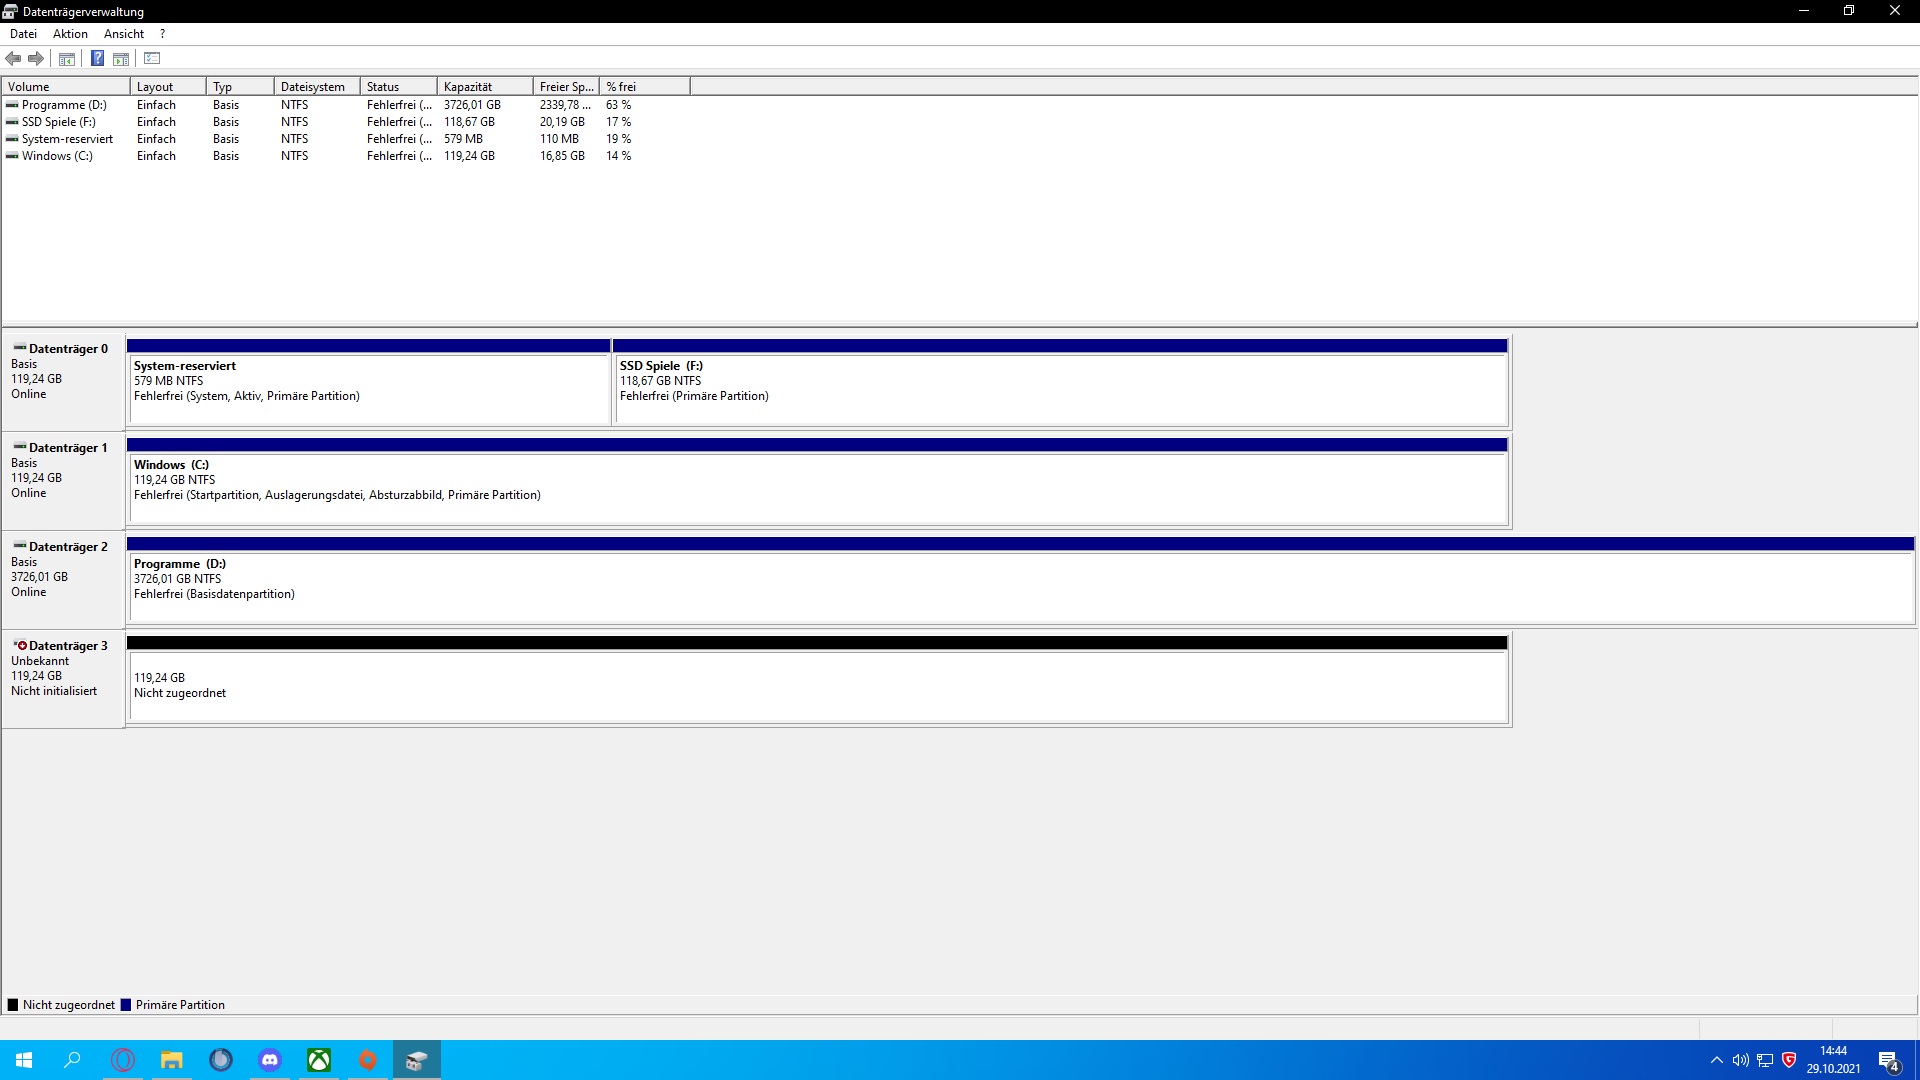Select the System-reserviert partition block
The image size is (1920, 1080).
pos(368,390)
